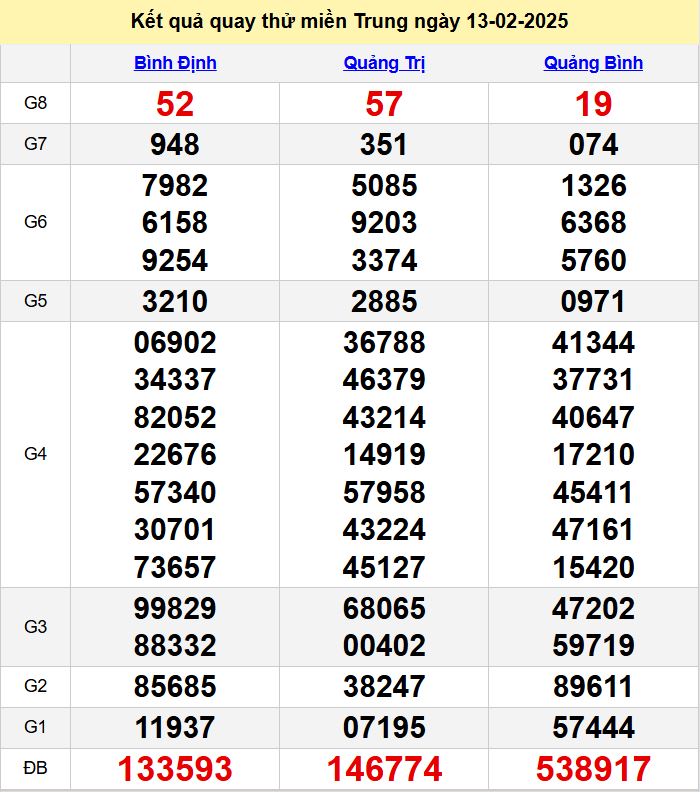Click special prize number 538917
This screenshot has width=700, height=792.
pyautogui.click(x=593, y=769)
